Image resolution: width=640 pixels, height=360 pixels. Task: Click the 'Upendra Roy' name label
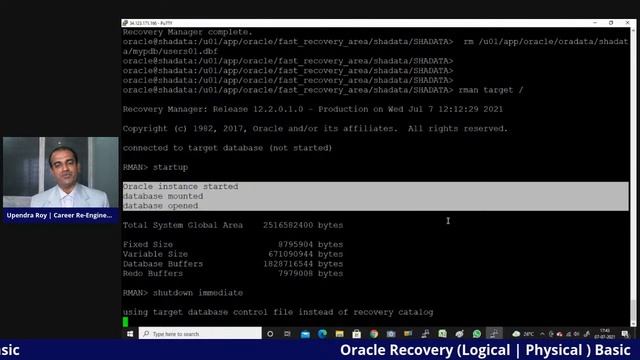coord(59,215)
